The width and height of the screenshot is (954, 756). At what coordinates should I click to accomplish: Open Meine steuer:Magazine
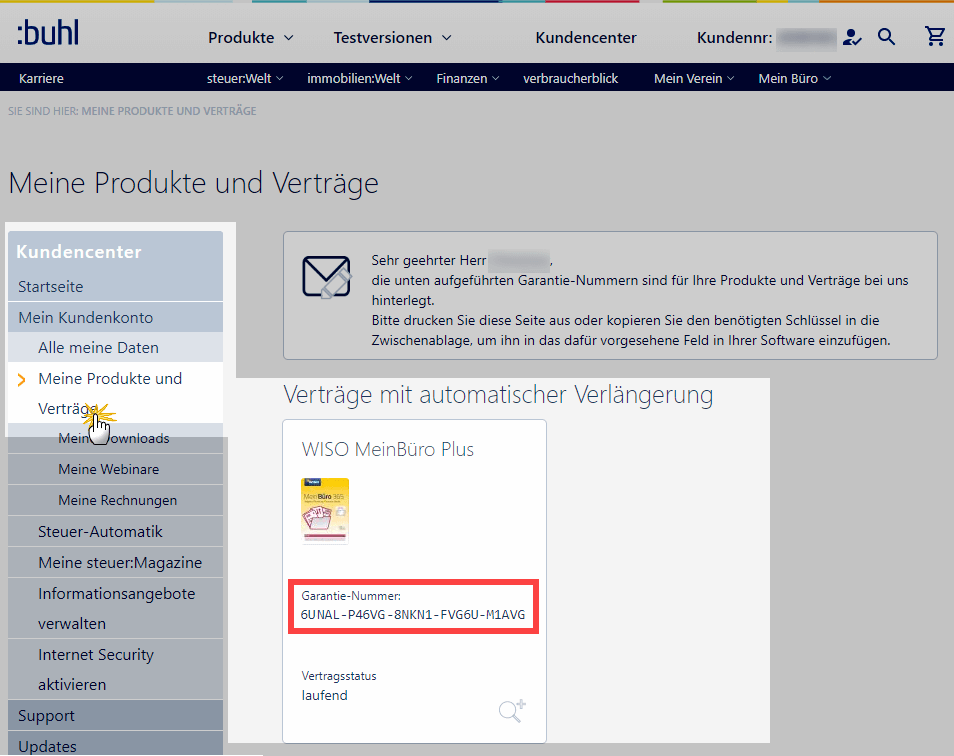pyautogui.click(x=116, y=563)
